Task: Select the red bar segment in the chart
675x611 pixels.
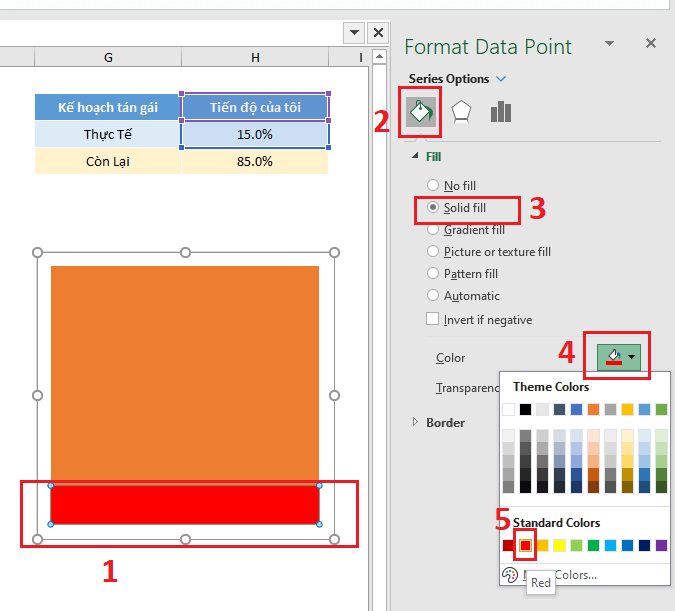Action: (185, 505)
